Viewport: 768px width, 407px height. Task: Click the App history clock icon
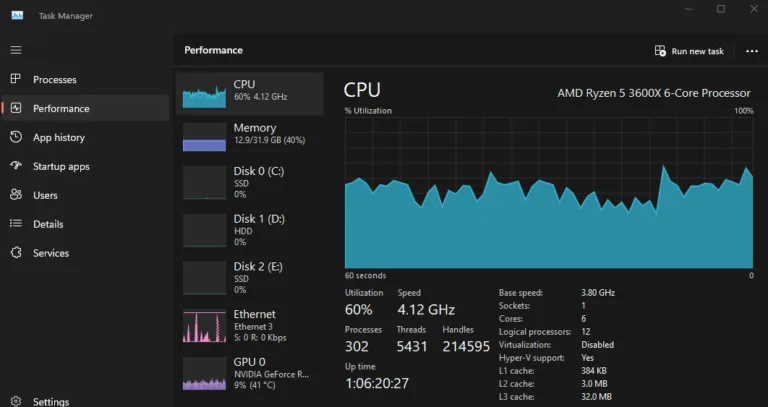coord(16,137)
